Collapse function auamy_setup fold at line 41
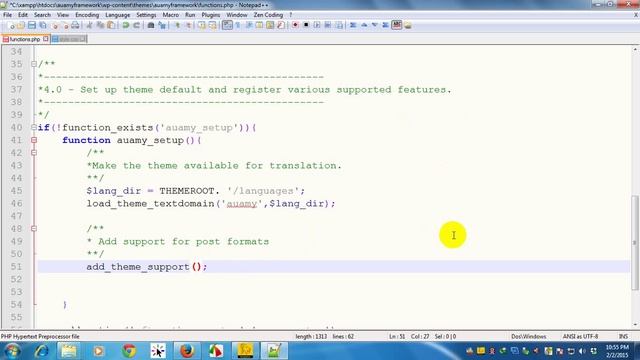 pos(34,140)
